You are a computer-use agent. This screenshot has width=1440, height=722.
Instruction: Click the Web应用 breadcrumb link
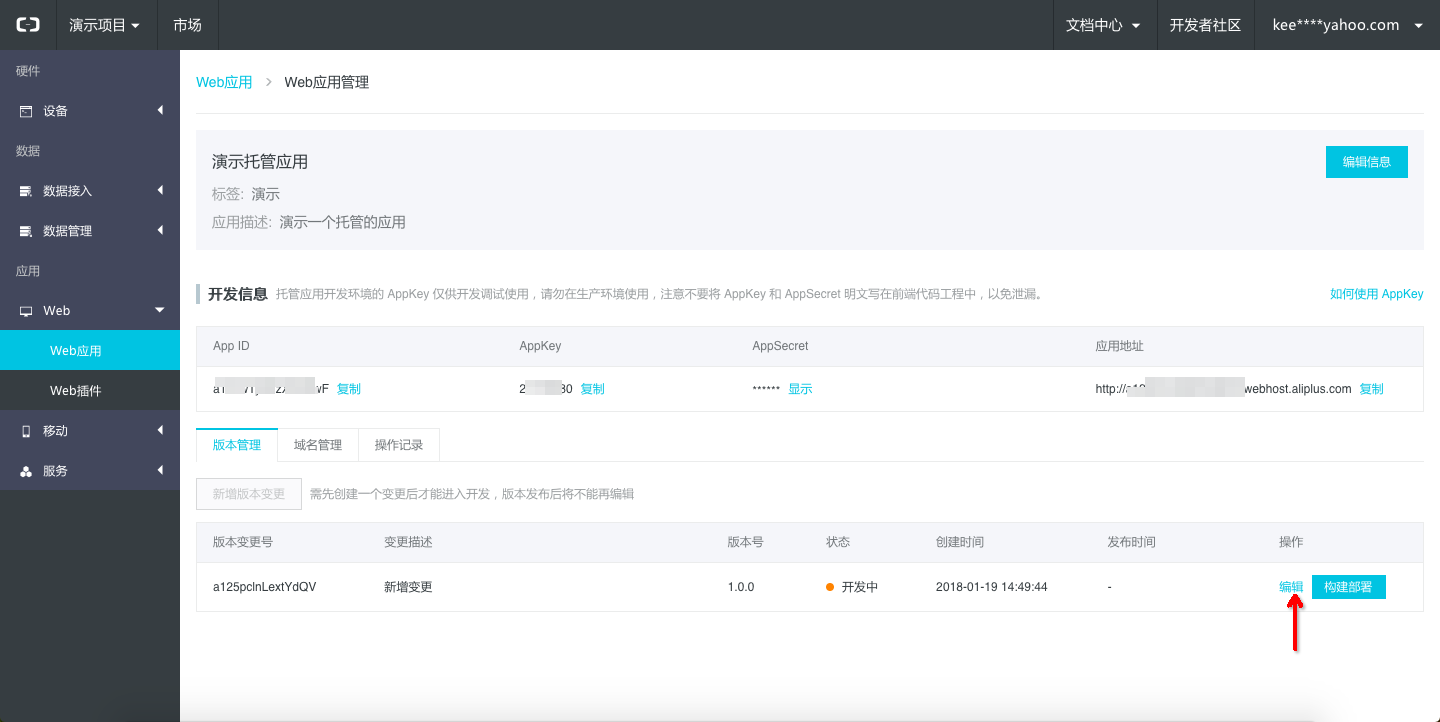[224, 82]
